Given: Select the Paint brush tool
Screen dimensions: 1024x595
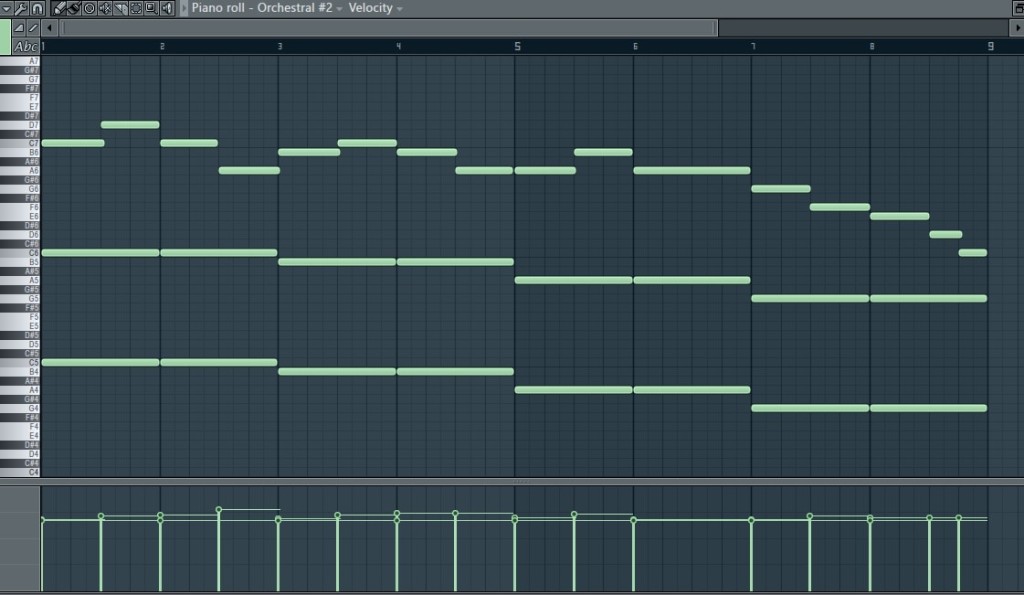Looking at the screenshot, I should click(x=74, y=8).
